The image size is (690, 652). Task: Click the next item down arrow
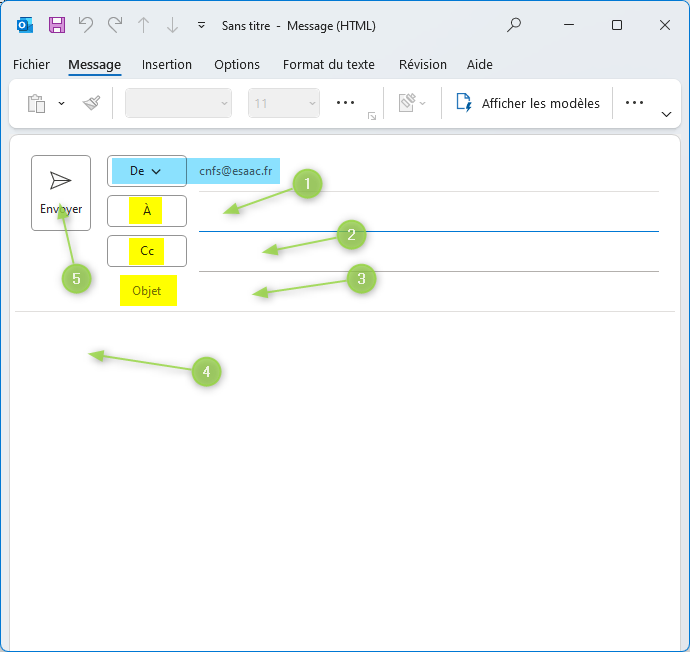coord(173,25)
